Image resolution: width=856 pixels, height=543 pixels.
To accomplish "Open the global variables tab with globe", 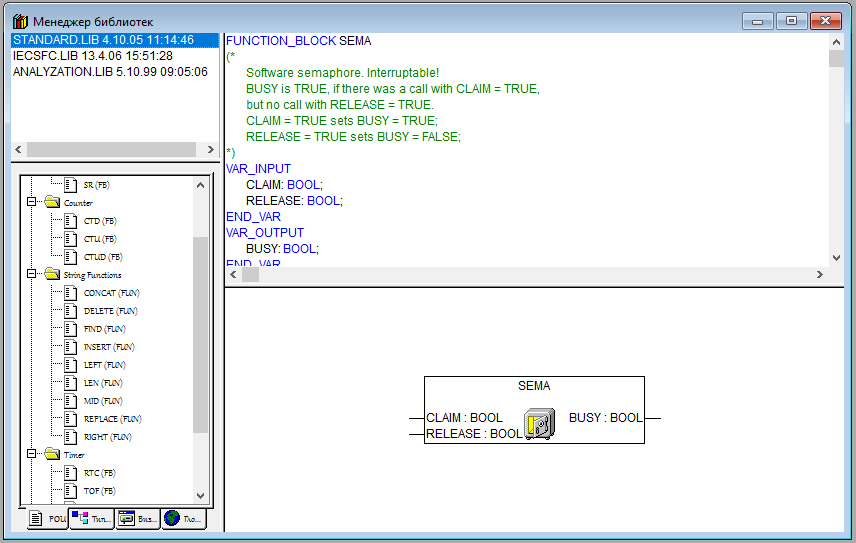I will (x=184, y=519).
